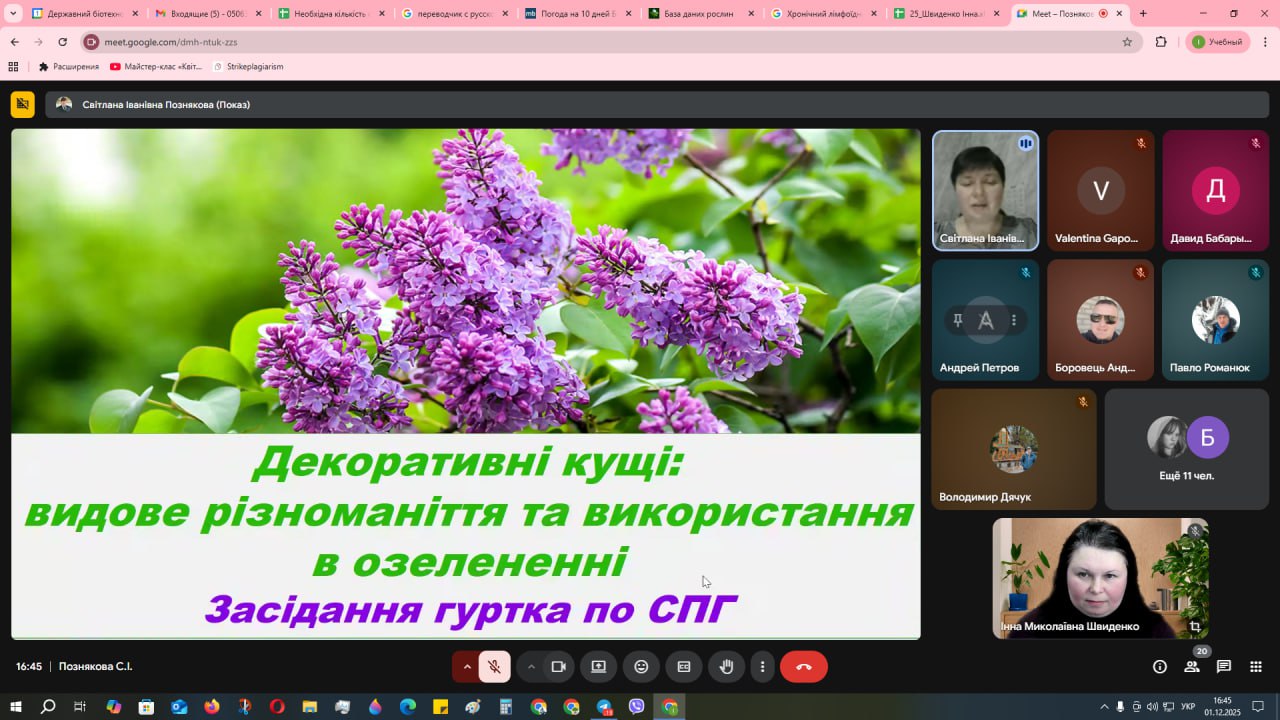Image resolution: width=1280 pixels, height=720 pixels.
Task: Turn on closed captions
Action: 684,667
